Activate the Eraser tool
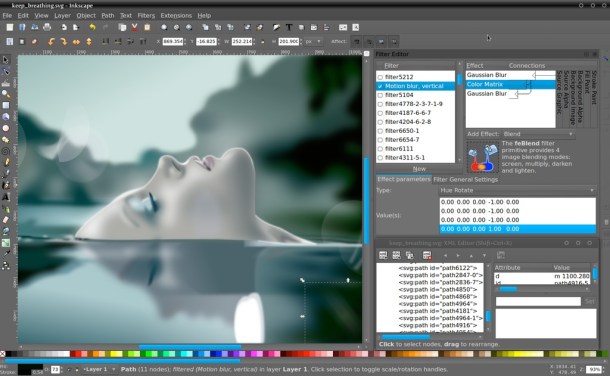This screenshot has height=376, width=610. tap(5, 220)
